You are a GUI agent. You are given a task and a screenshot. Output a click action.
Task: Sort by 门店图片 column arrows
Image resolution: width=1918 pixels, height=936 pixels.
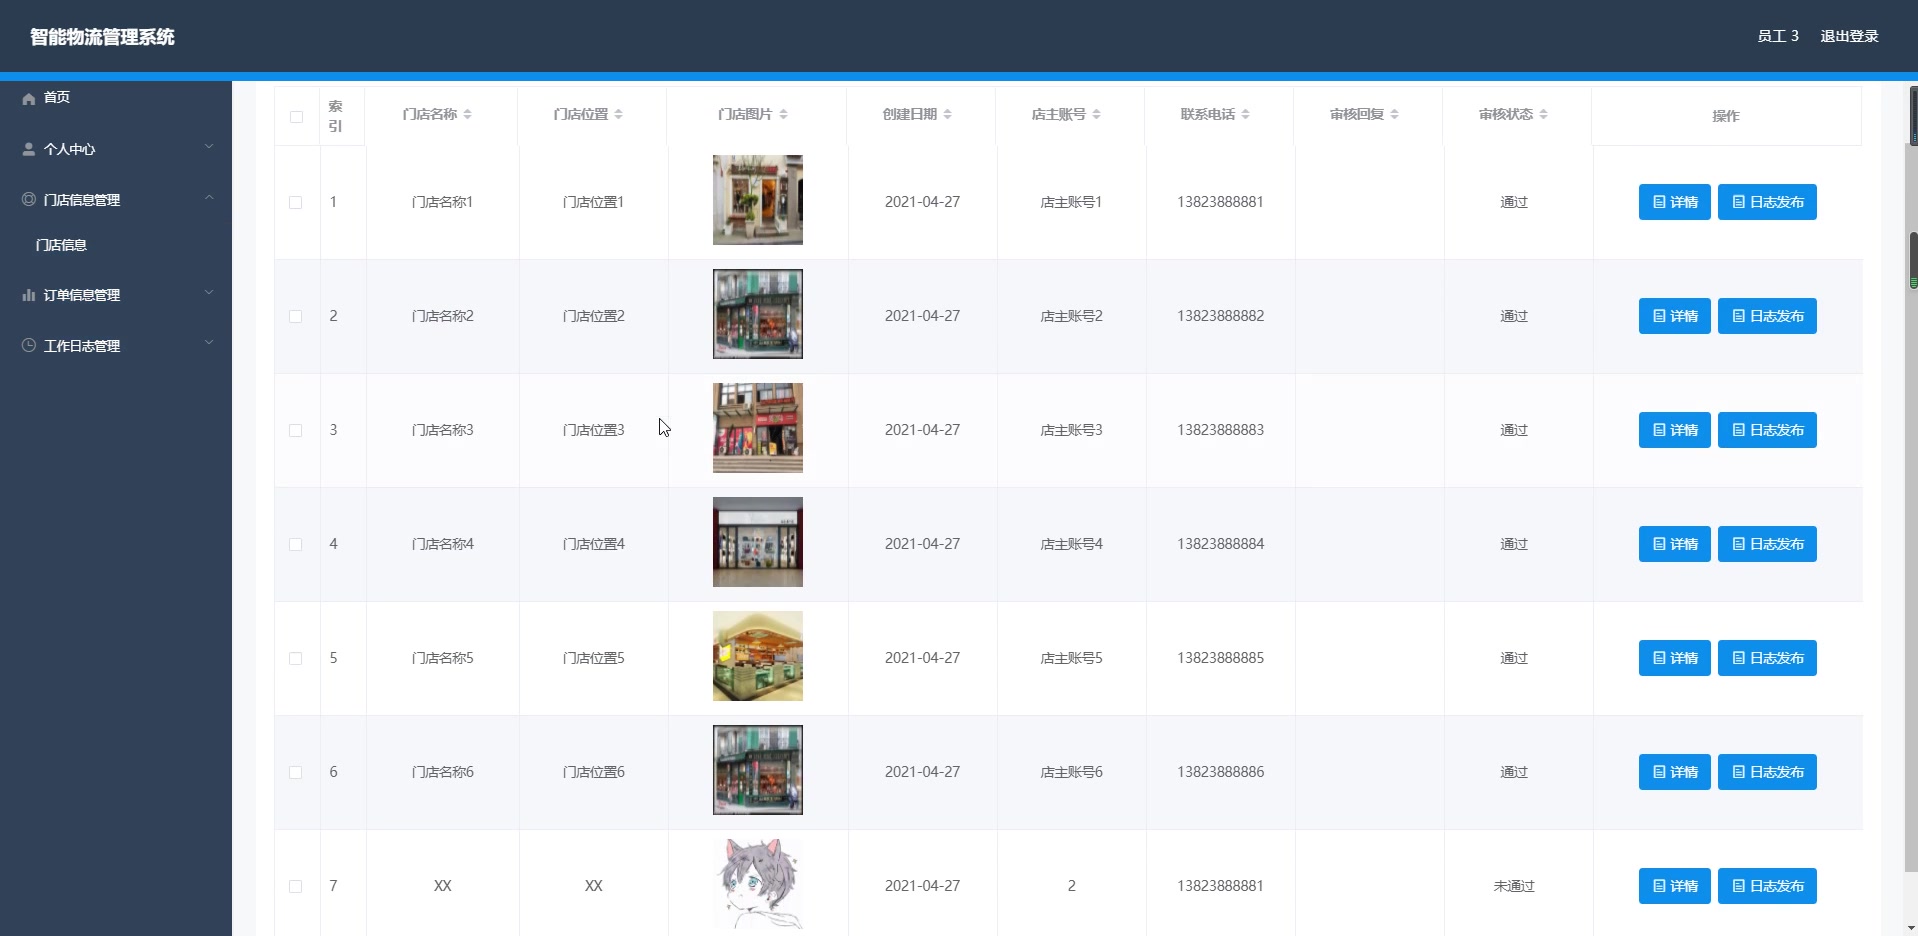[x=783, y=114]
